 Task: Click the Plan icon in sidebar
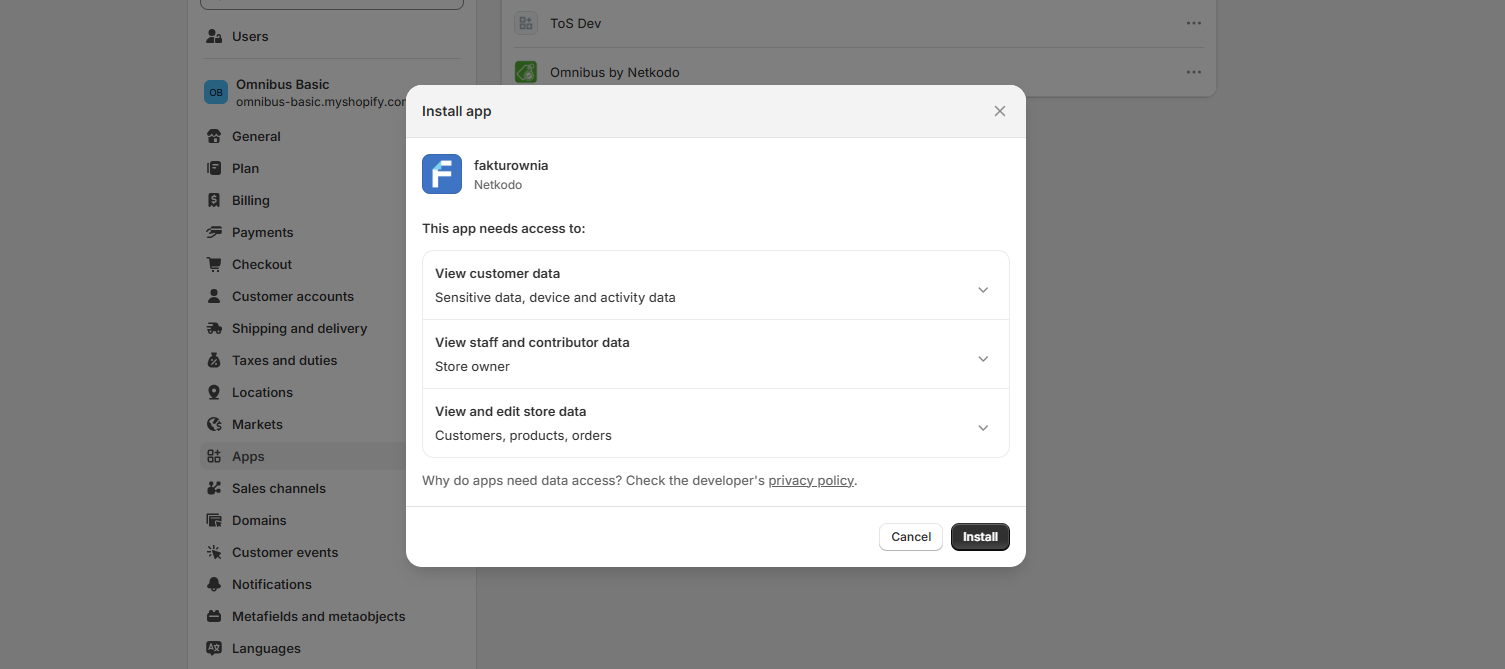coord(214,168)
